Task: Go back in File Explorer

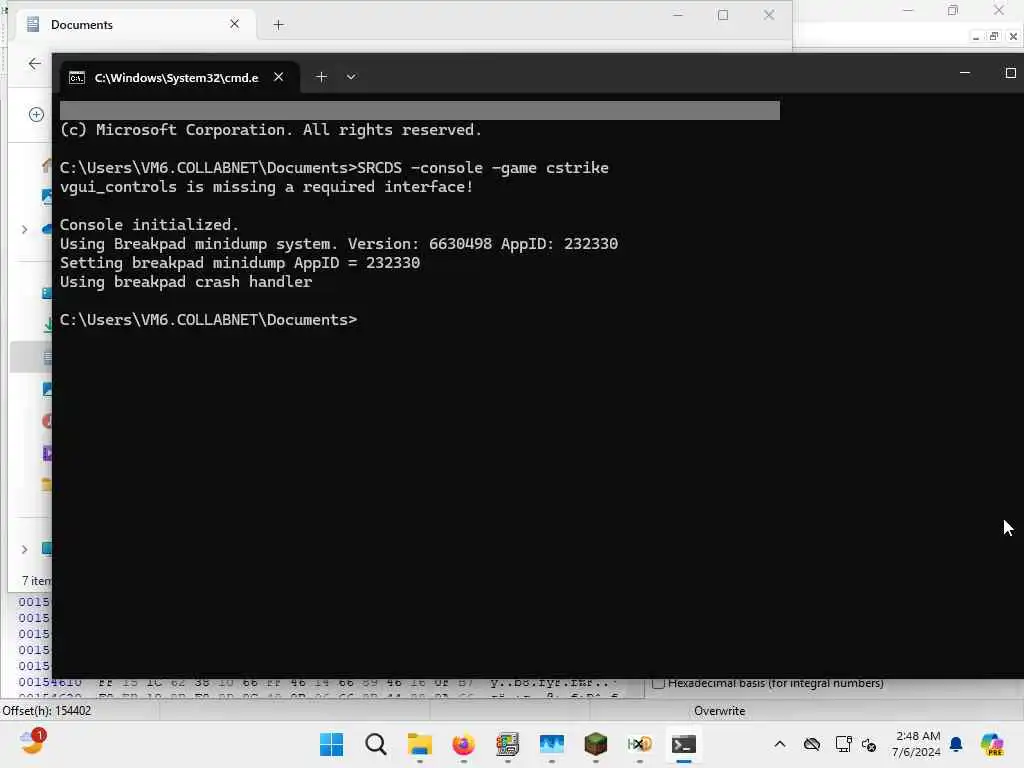Action: [x=35, y=63]
